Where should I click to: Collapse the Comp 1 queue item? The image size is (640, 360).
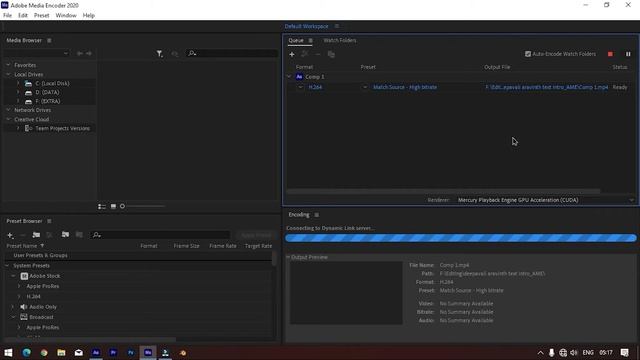click(x=289, y=77)
